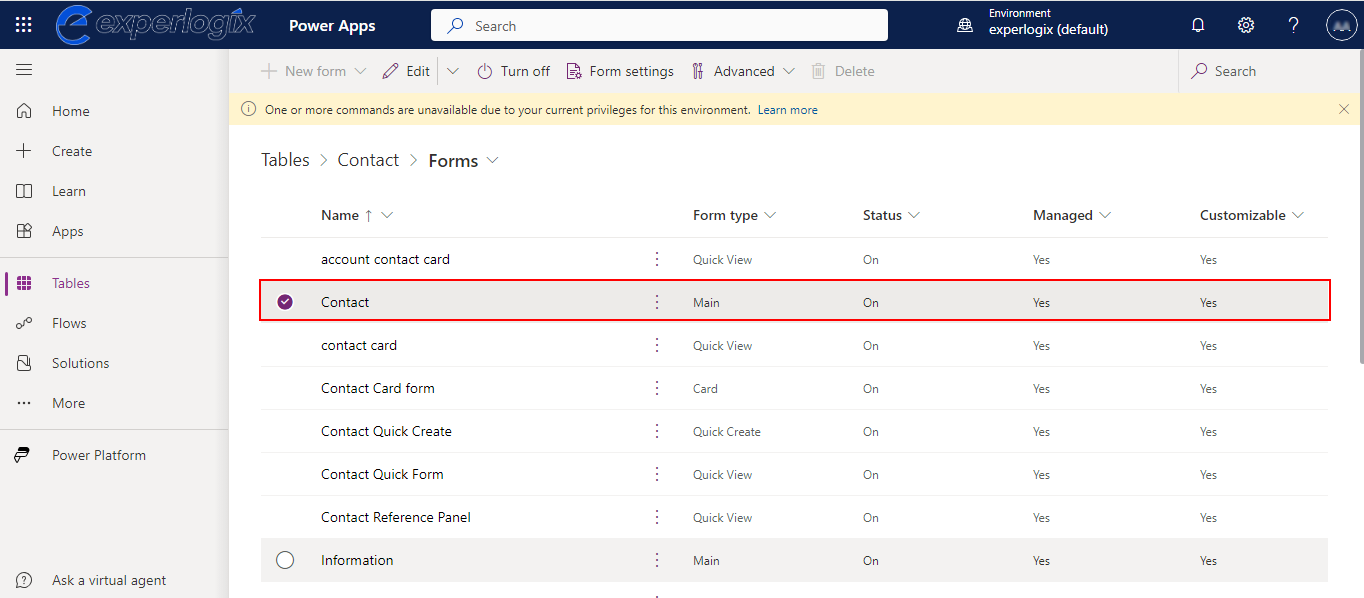Open the account contact card form

click(385, 259)
